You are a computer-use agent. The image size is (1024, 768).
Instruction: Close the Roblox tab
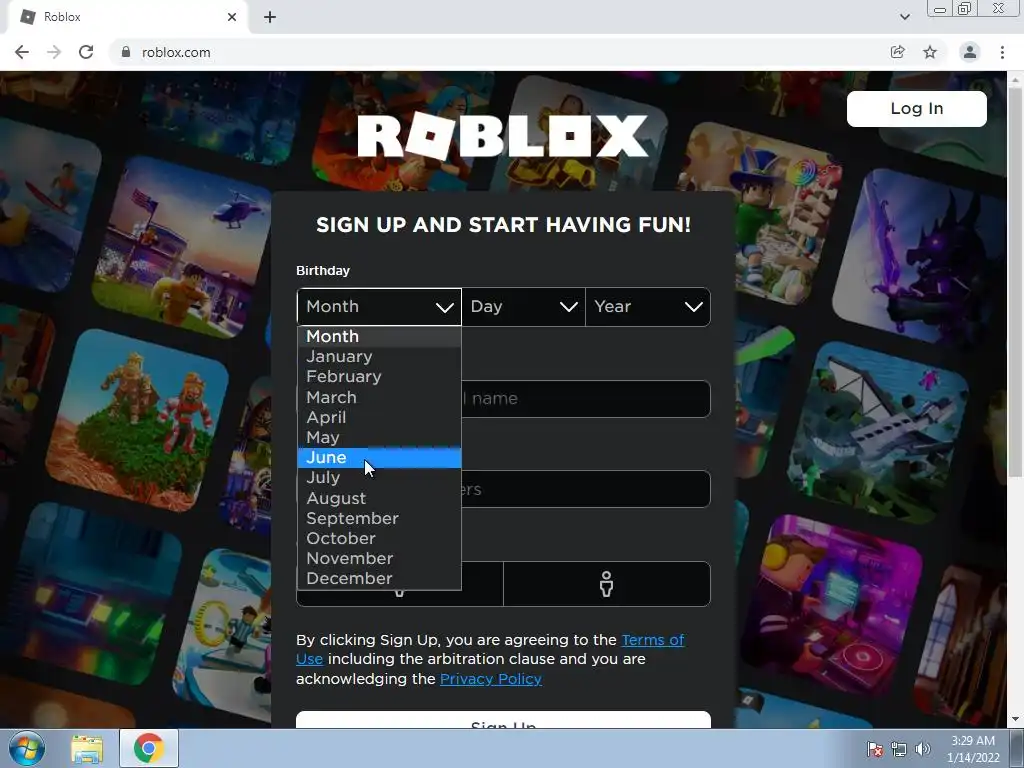232,18
